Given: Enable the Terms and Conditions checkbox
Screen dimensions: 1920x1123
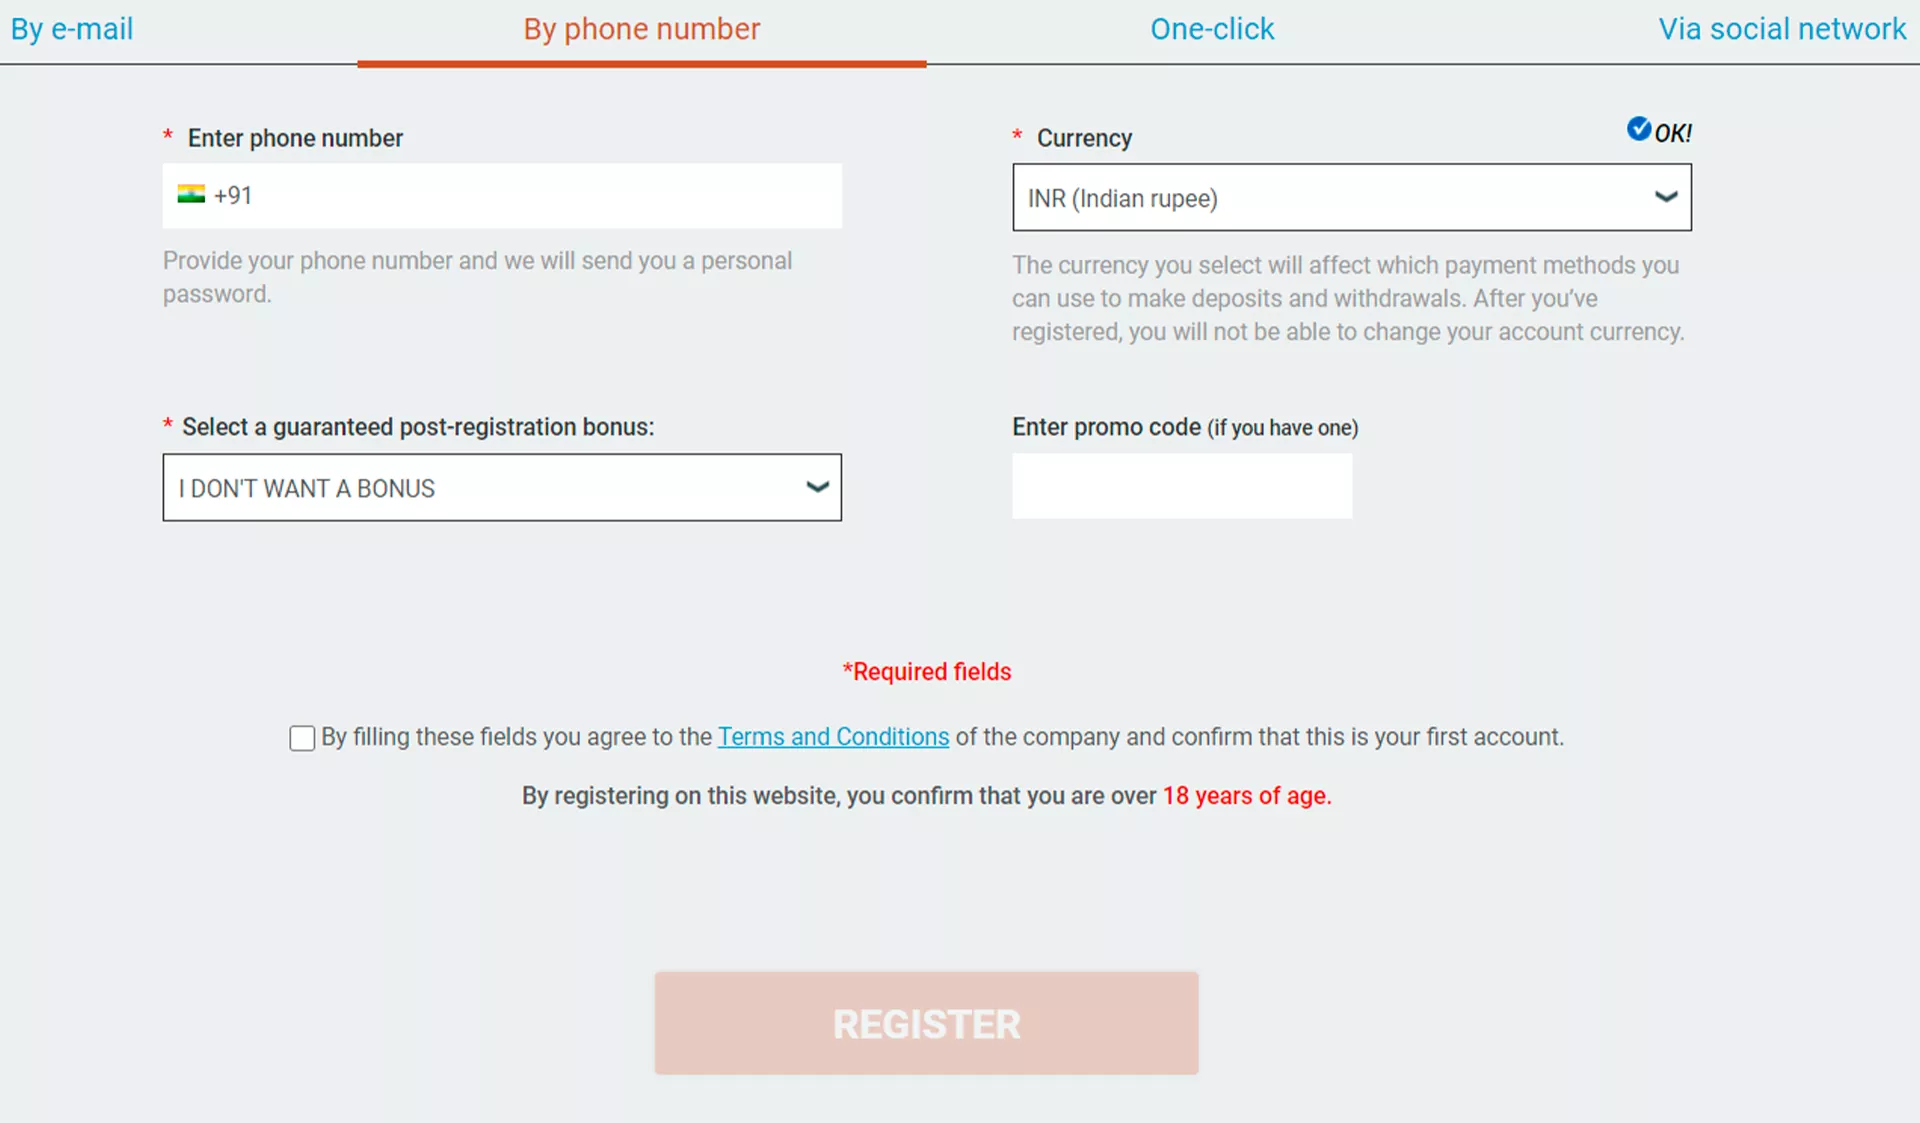Looking at the screenshot, I should pos(302,737).
